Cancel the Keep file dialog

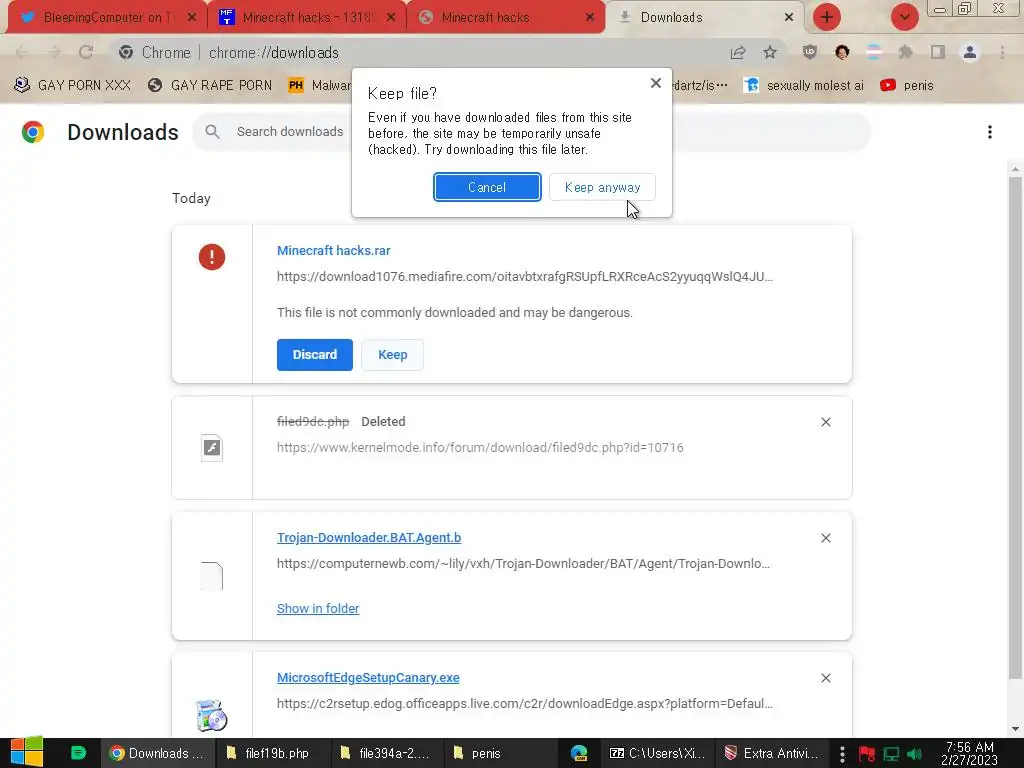click(x=487, y=187)
